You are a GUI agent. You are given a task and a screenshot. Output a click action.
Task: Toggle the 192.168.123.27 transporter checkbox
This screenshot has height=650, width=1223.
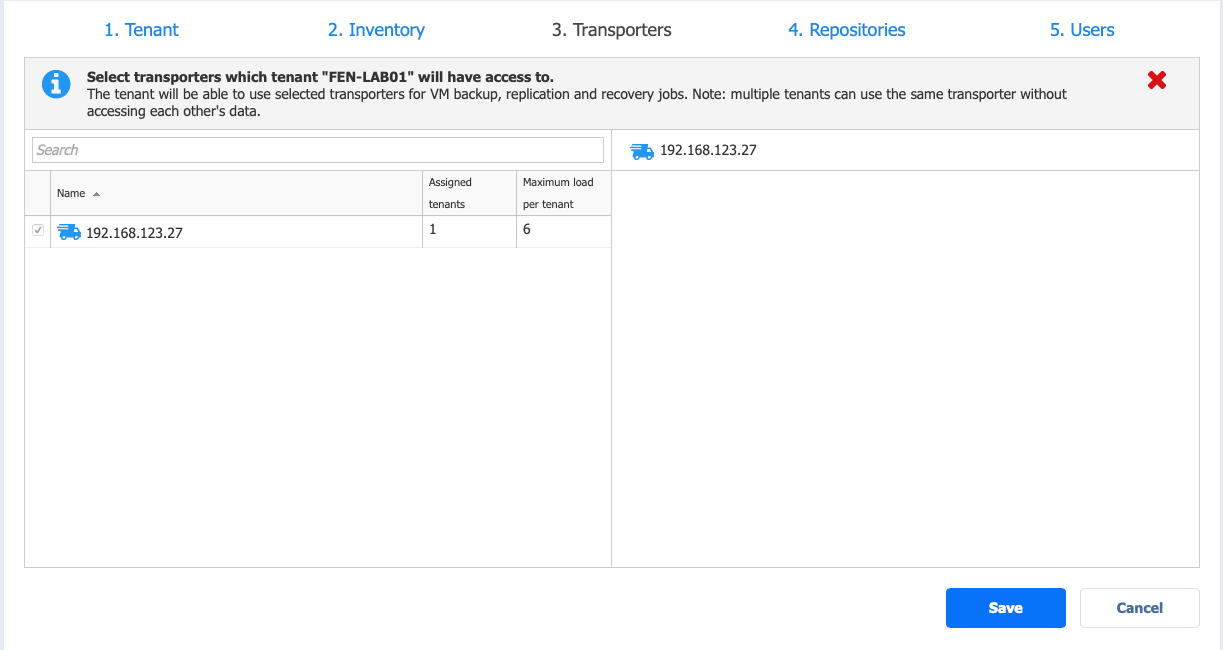[38, 231]
